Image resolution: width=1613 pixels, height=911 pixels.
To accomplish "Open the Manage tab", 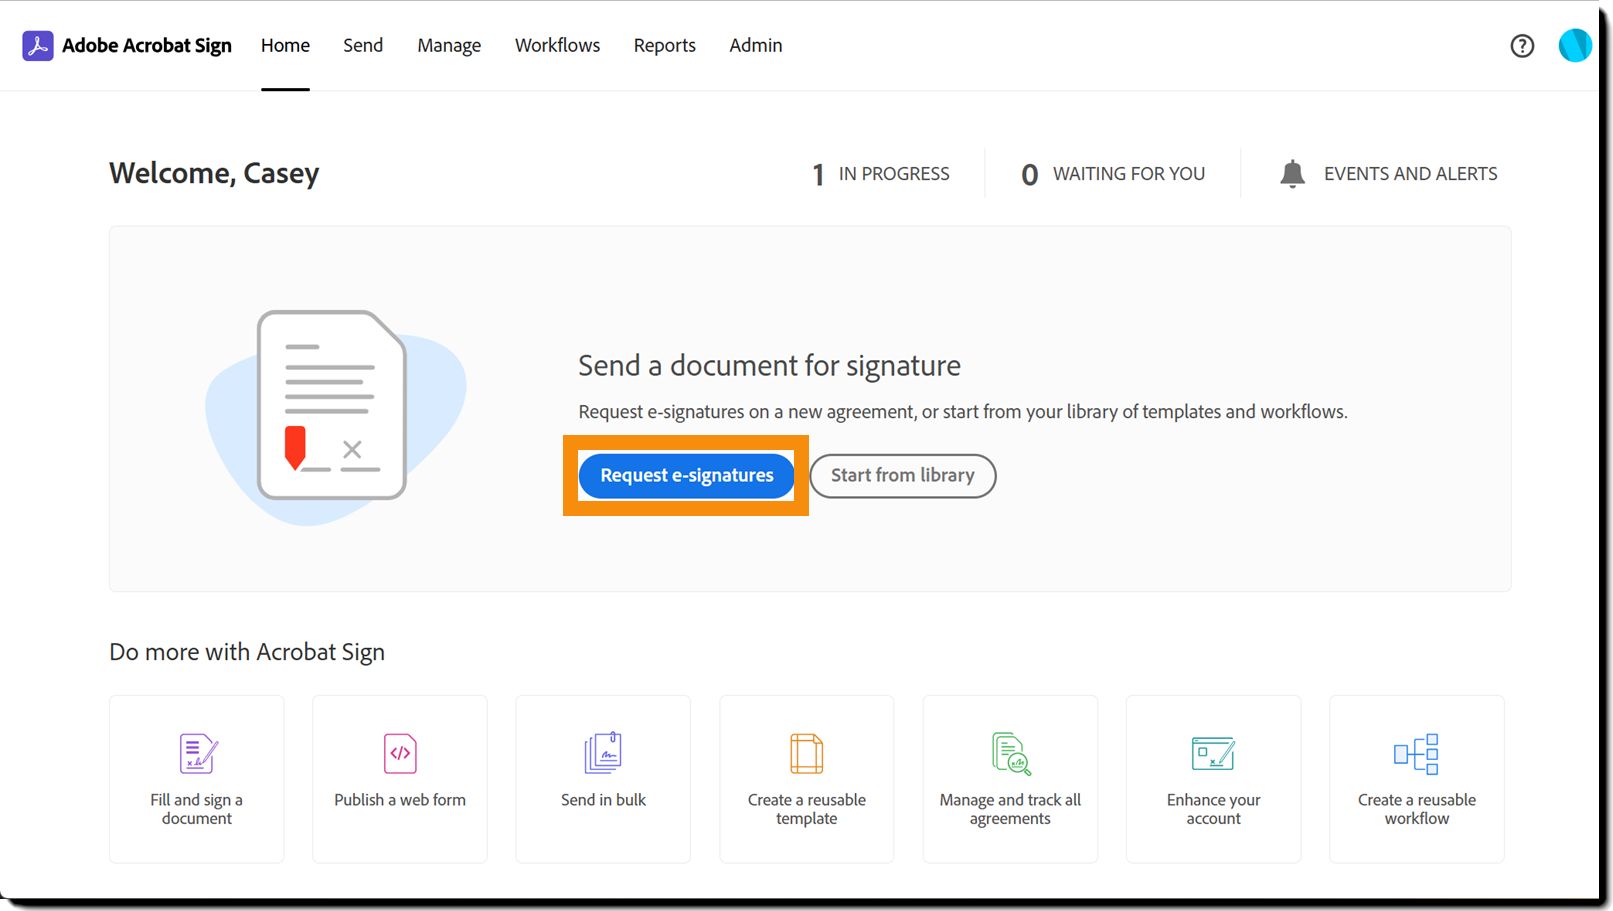I will (449, 46).
